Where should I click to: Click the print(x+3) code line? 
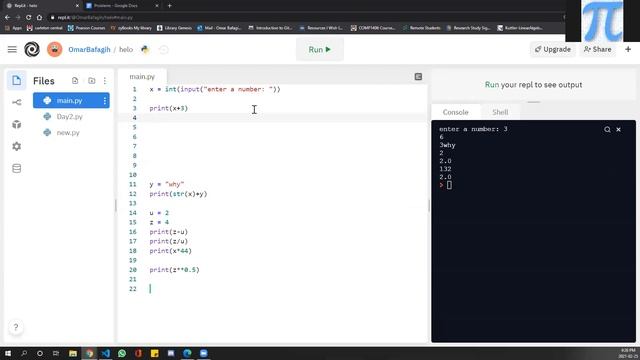pos(169,108)
